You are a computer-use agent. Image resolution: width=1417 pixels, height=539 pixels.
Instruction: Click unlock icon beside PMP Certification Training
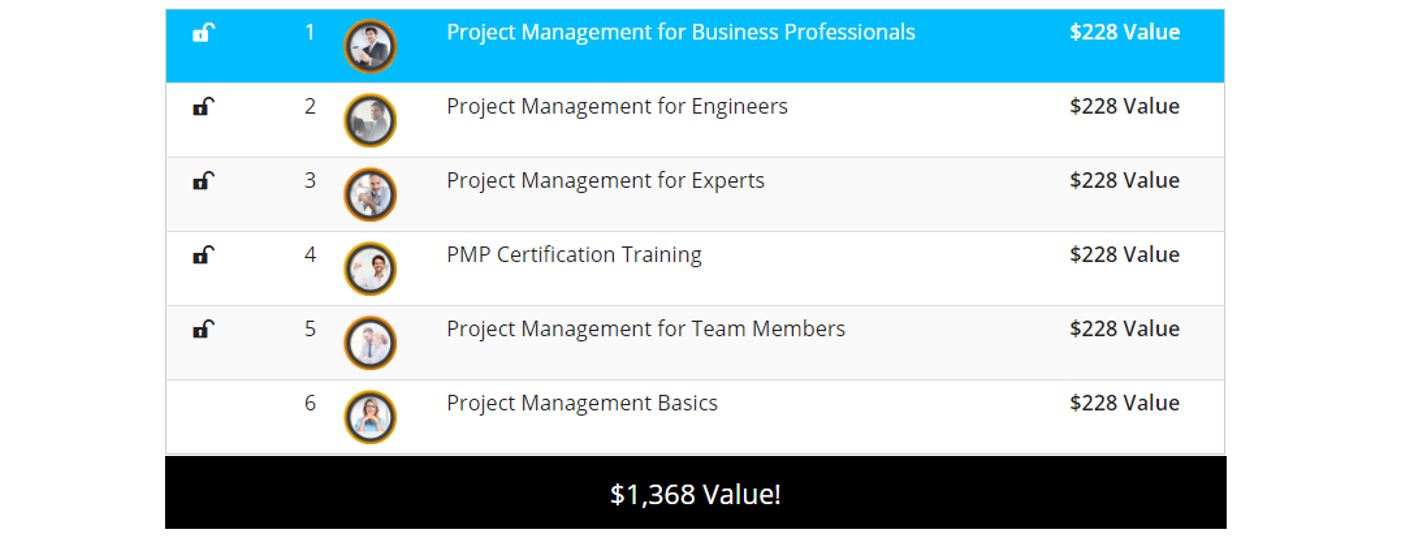click(204, 255)
